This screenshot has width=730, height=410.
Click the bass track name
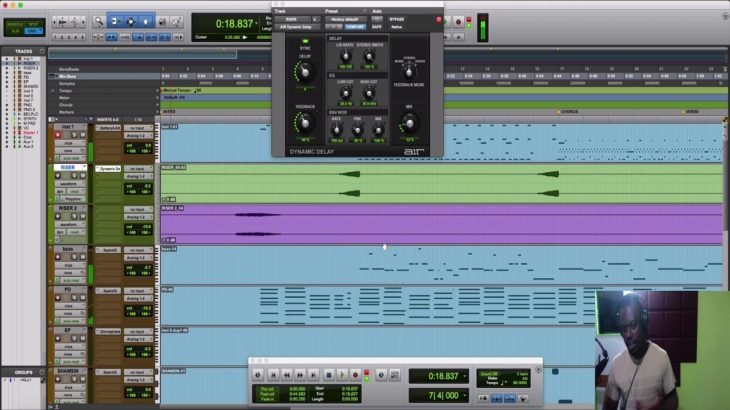68,249
